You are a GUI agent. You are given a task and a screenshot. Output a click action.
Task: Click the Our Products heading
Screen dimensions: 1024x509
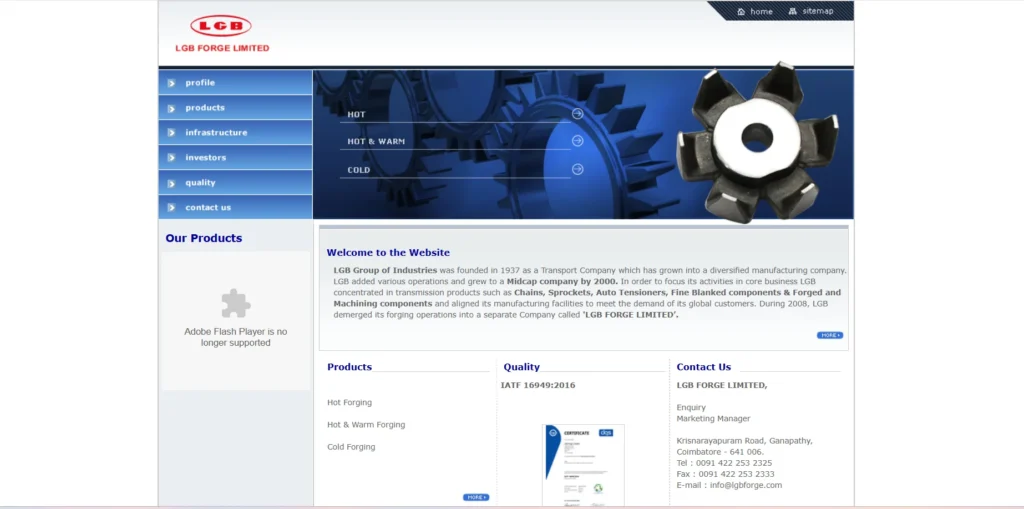coord(204,238)
